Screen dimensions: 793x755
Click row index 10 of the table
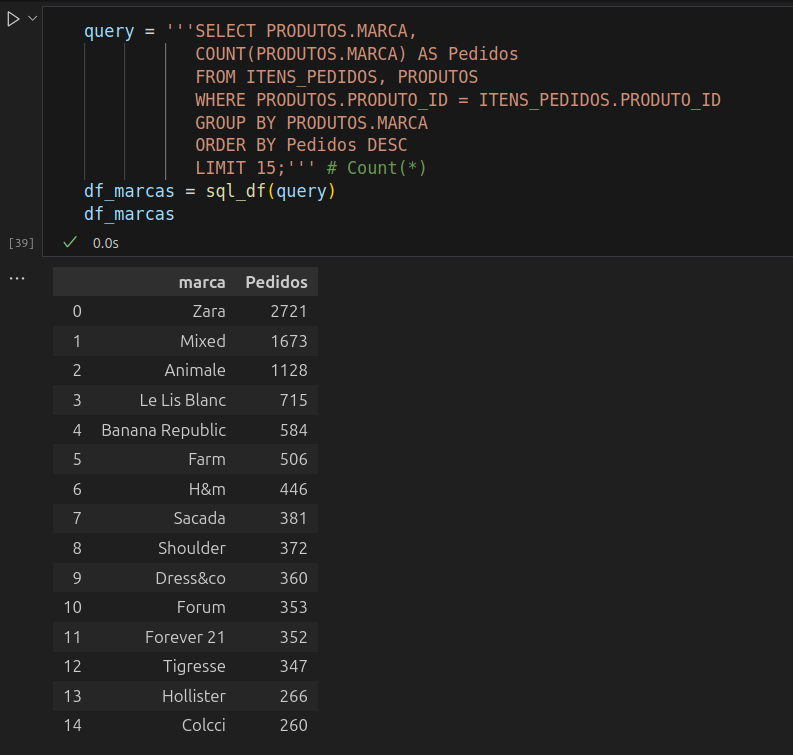point(72,607)
